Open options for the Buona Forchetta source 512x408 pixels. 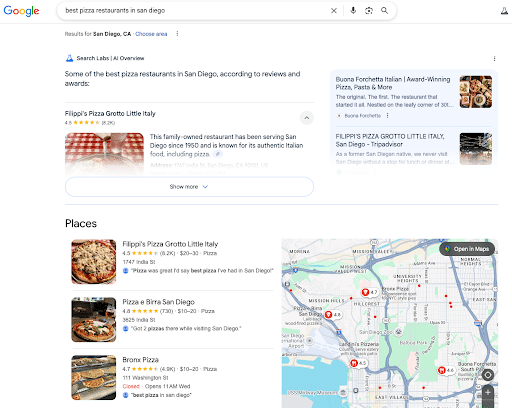tap(387, 116)
